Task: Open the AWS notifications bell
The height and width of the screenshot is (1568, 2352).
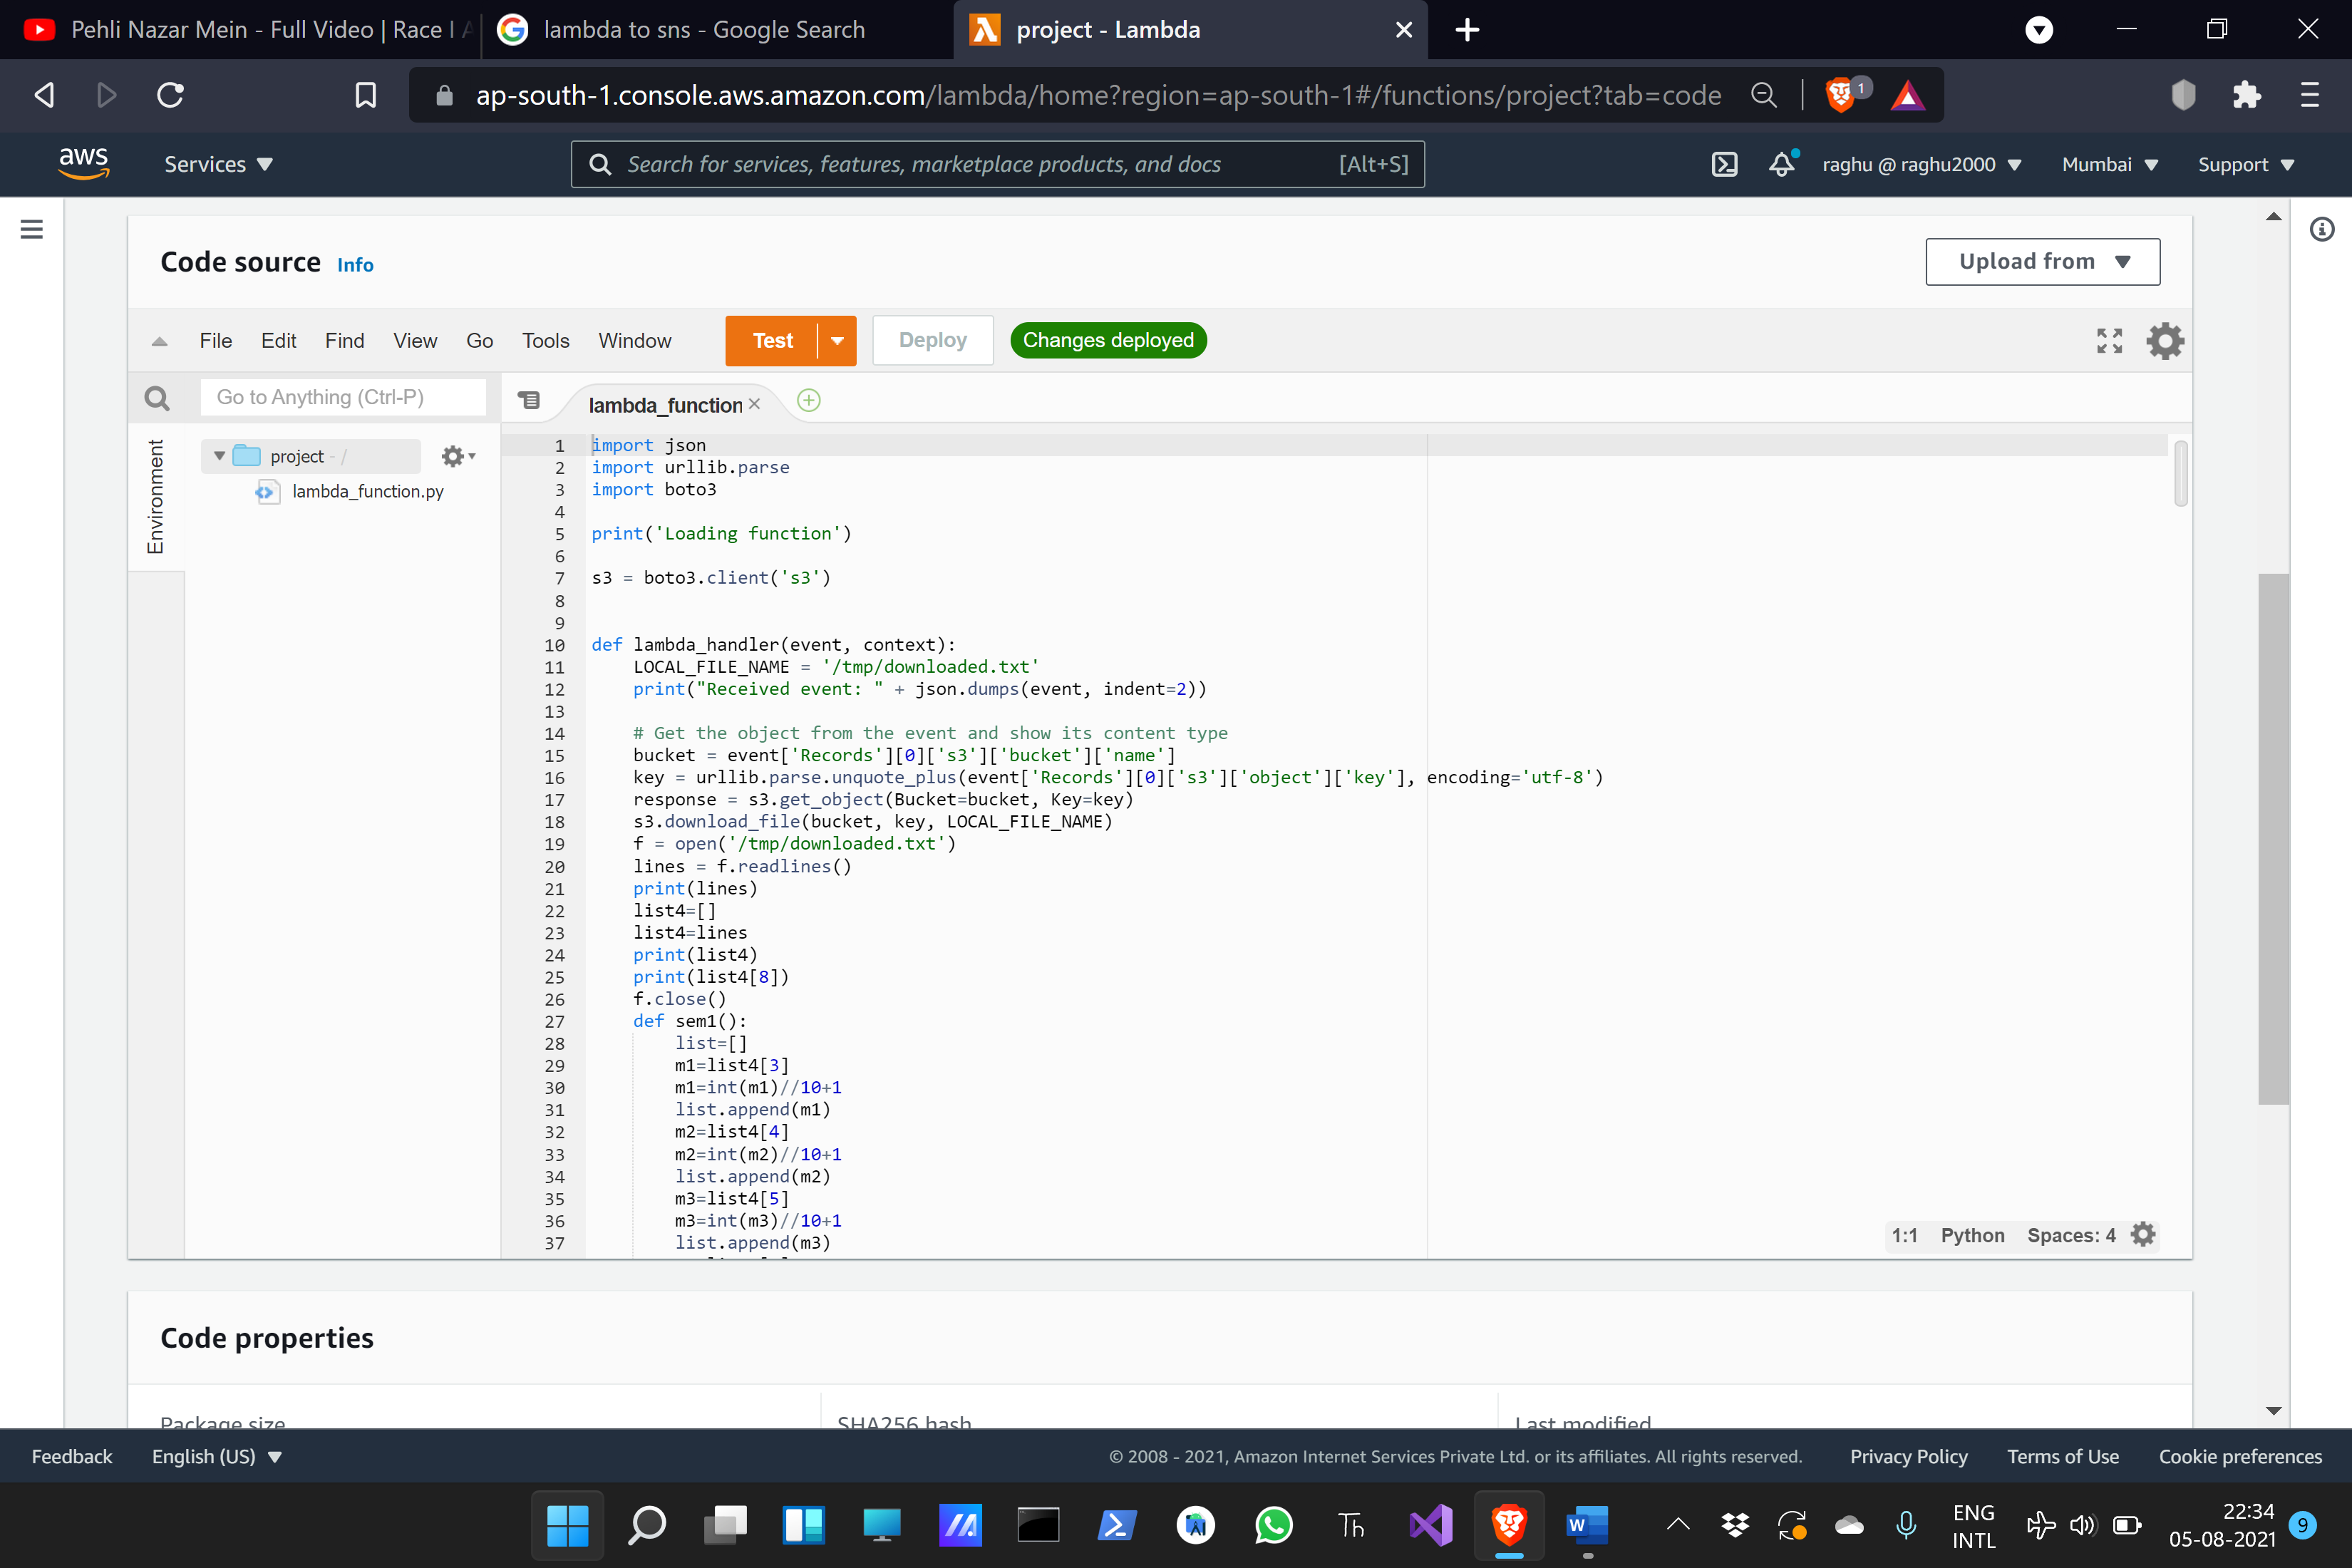Action: point(1782,164)
